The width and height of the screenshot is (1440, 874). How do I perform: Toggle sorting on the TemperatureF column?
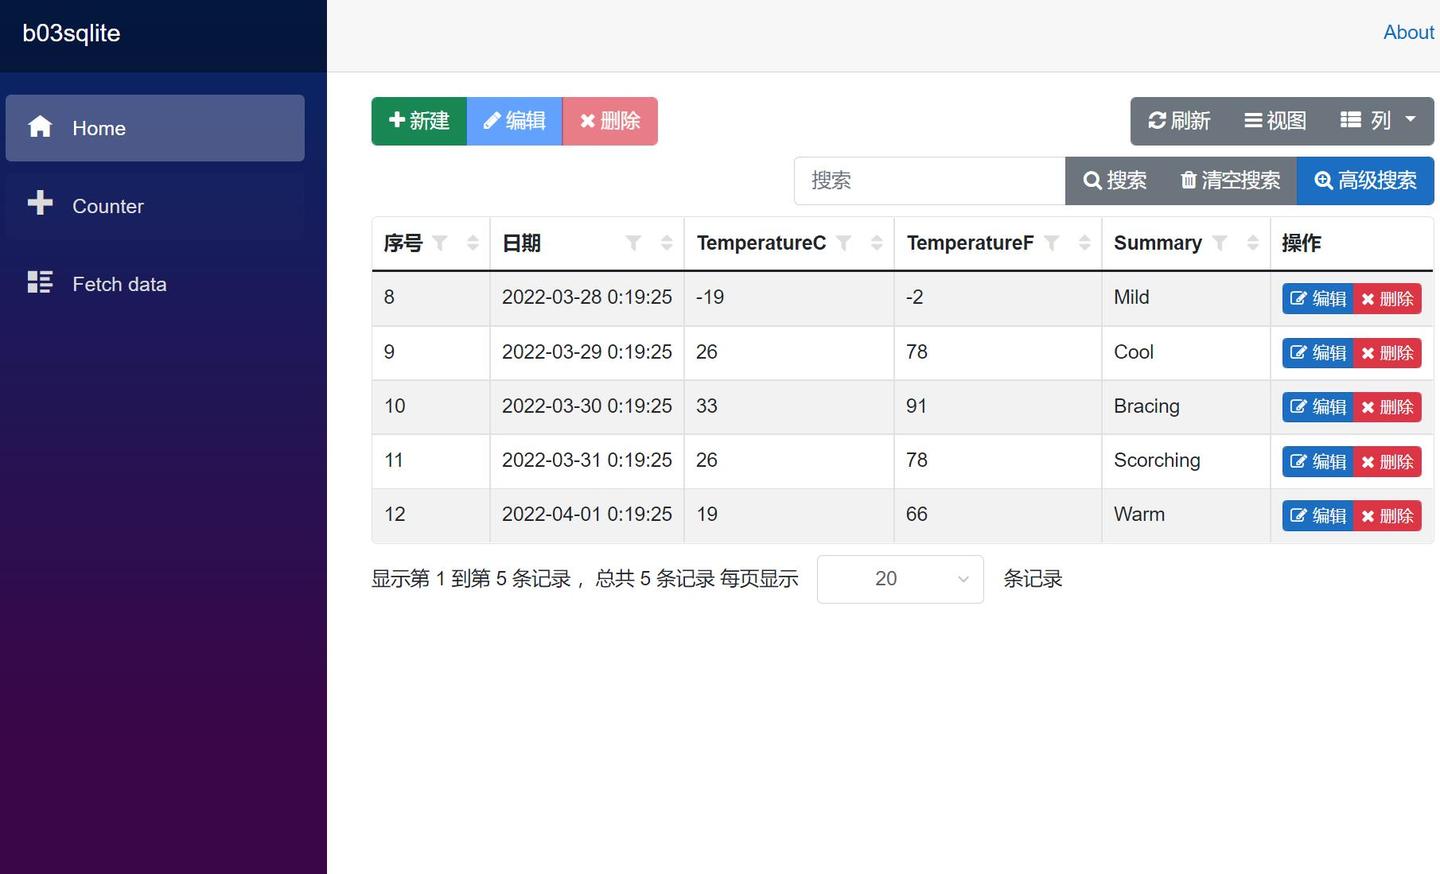pos(1086,242)
